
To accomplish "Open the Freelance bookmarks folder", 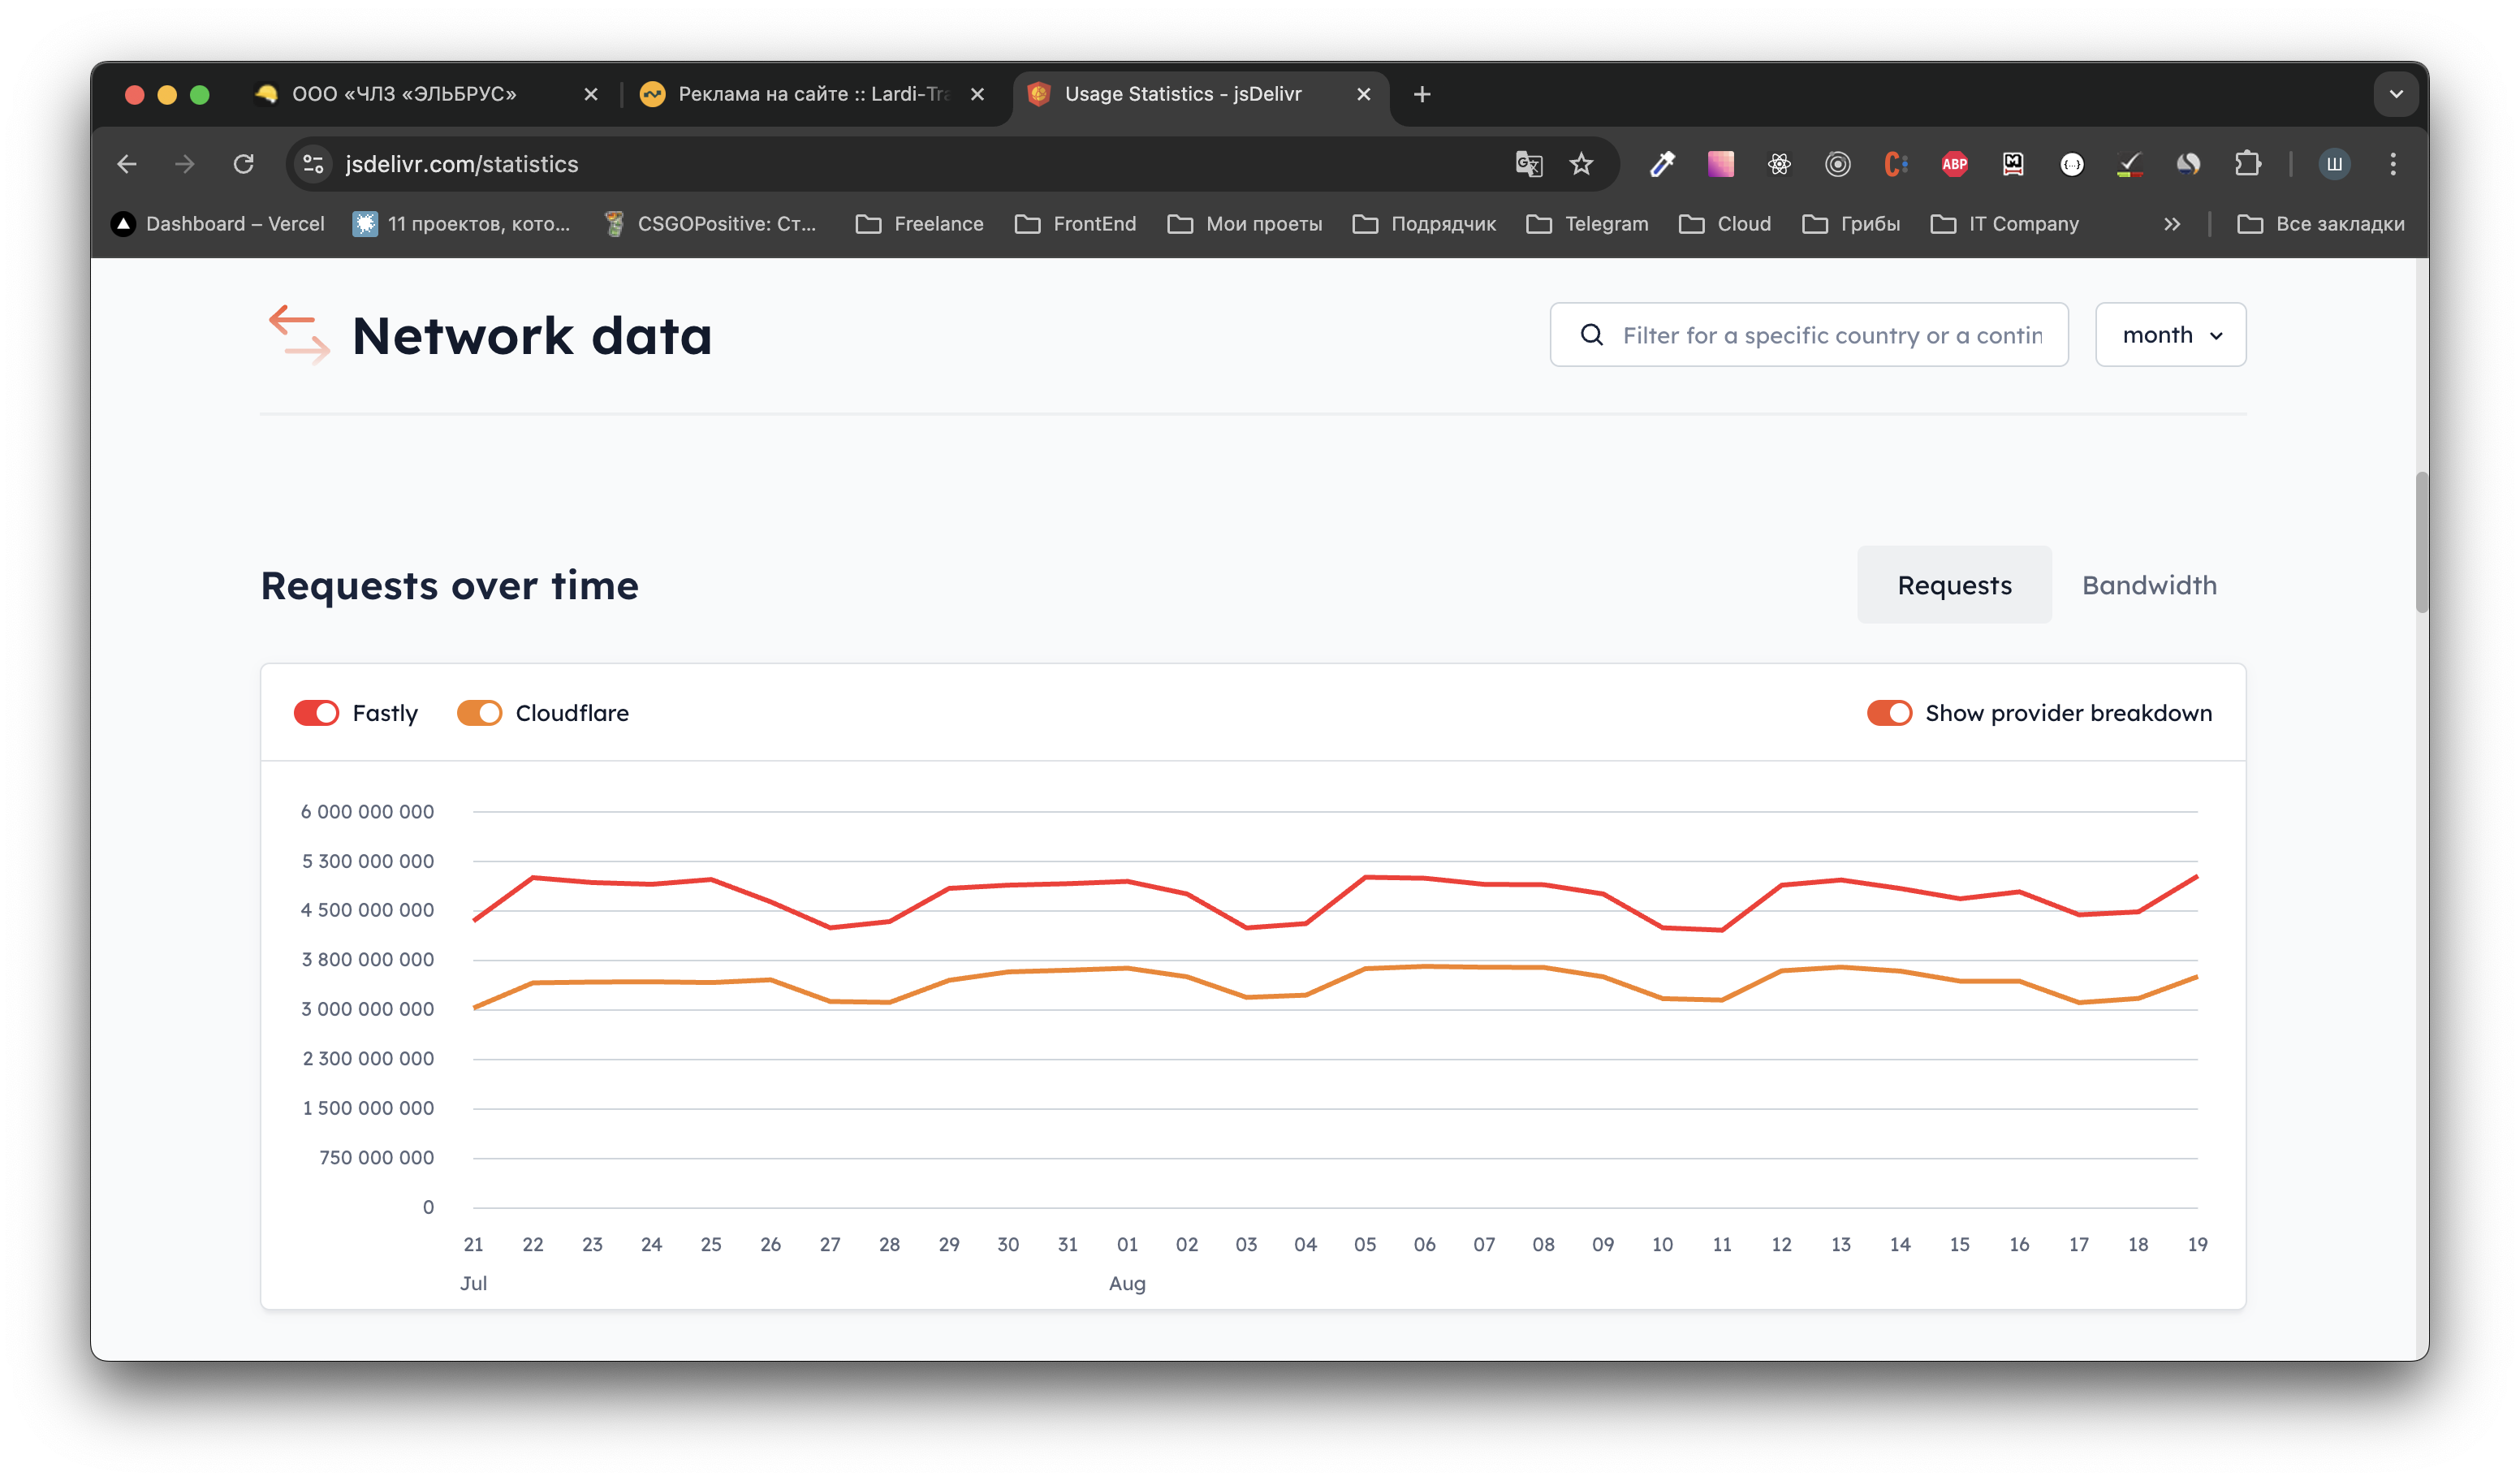I will pyautogui.click(x=920, y=224).
